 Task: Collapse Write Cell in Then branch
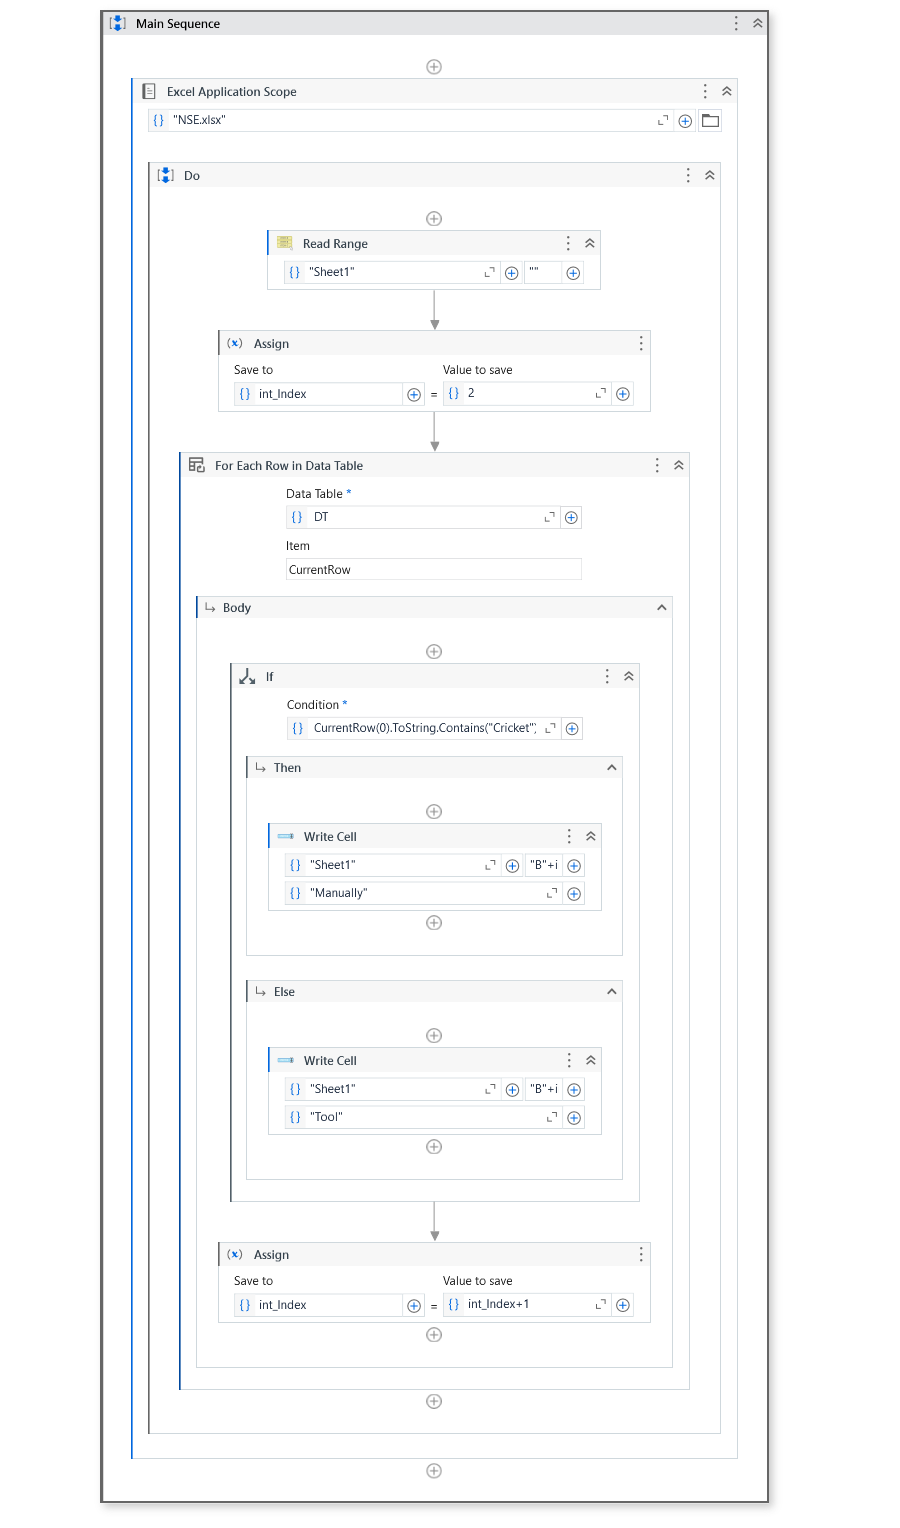[x=591, y=836]
